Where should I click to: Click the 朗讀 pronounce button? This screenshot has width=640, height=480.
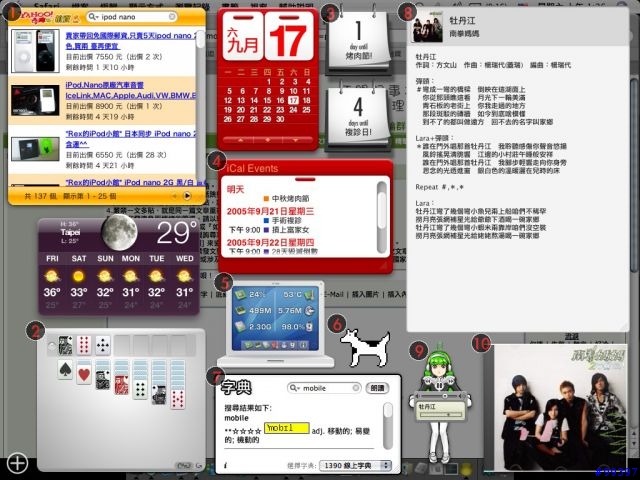(x=377, y=388)
